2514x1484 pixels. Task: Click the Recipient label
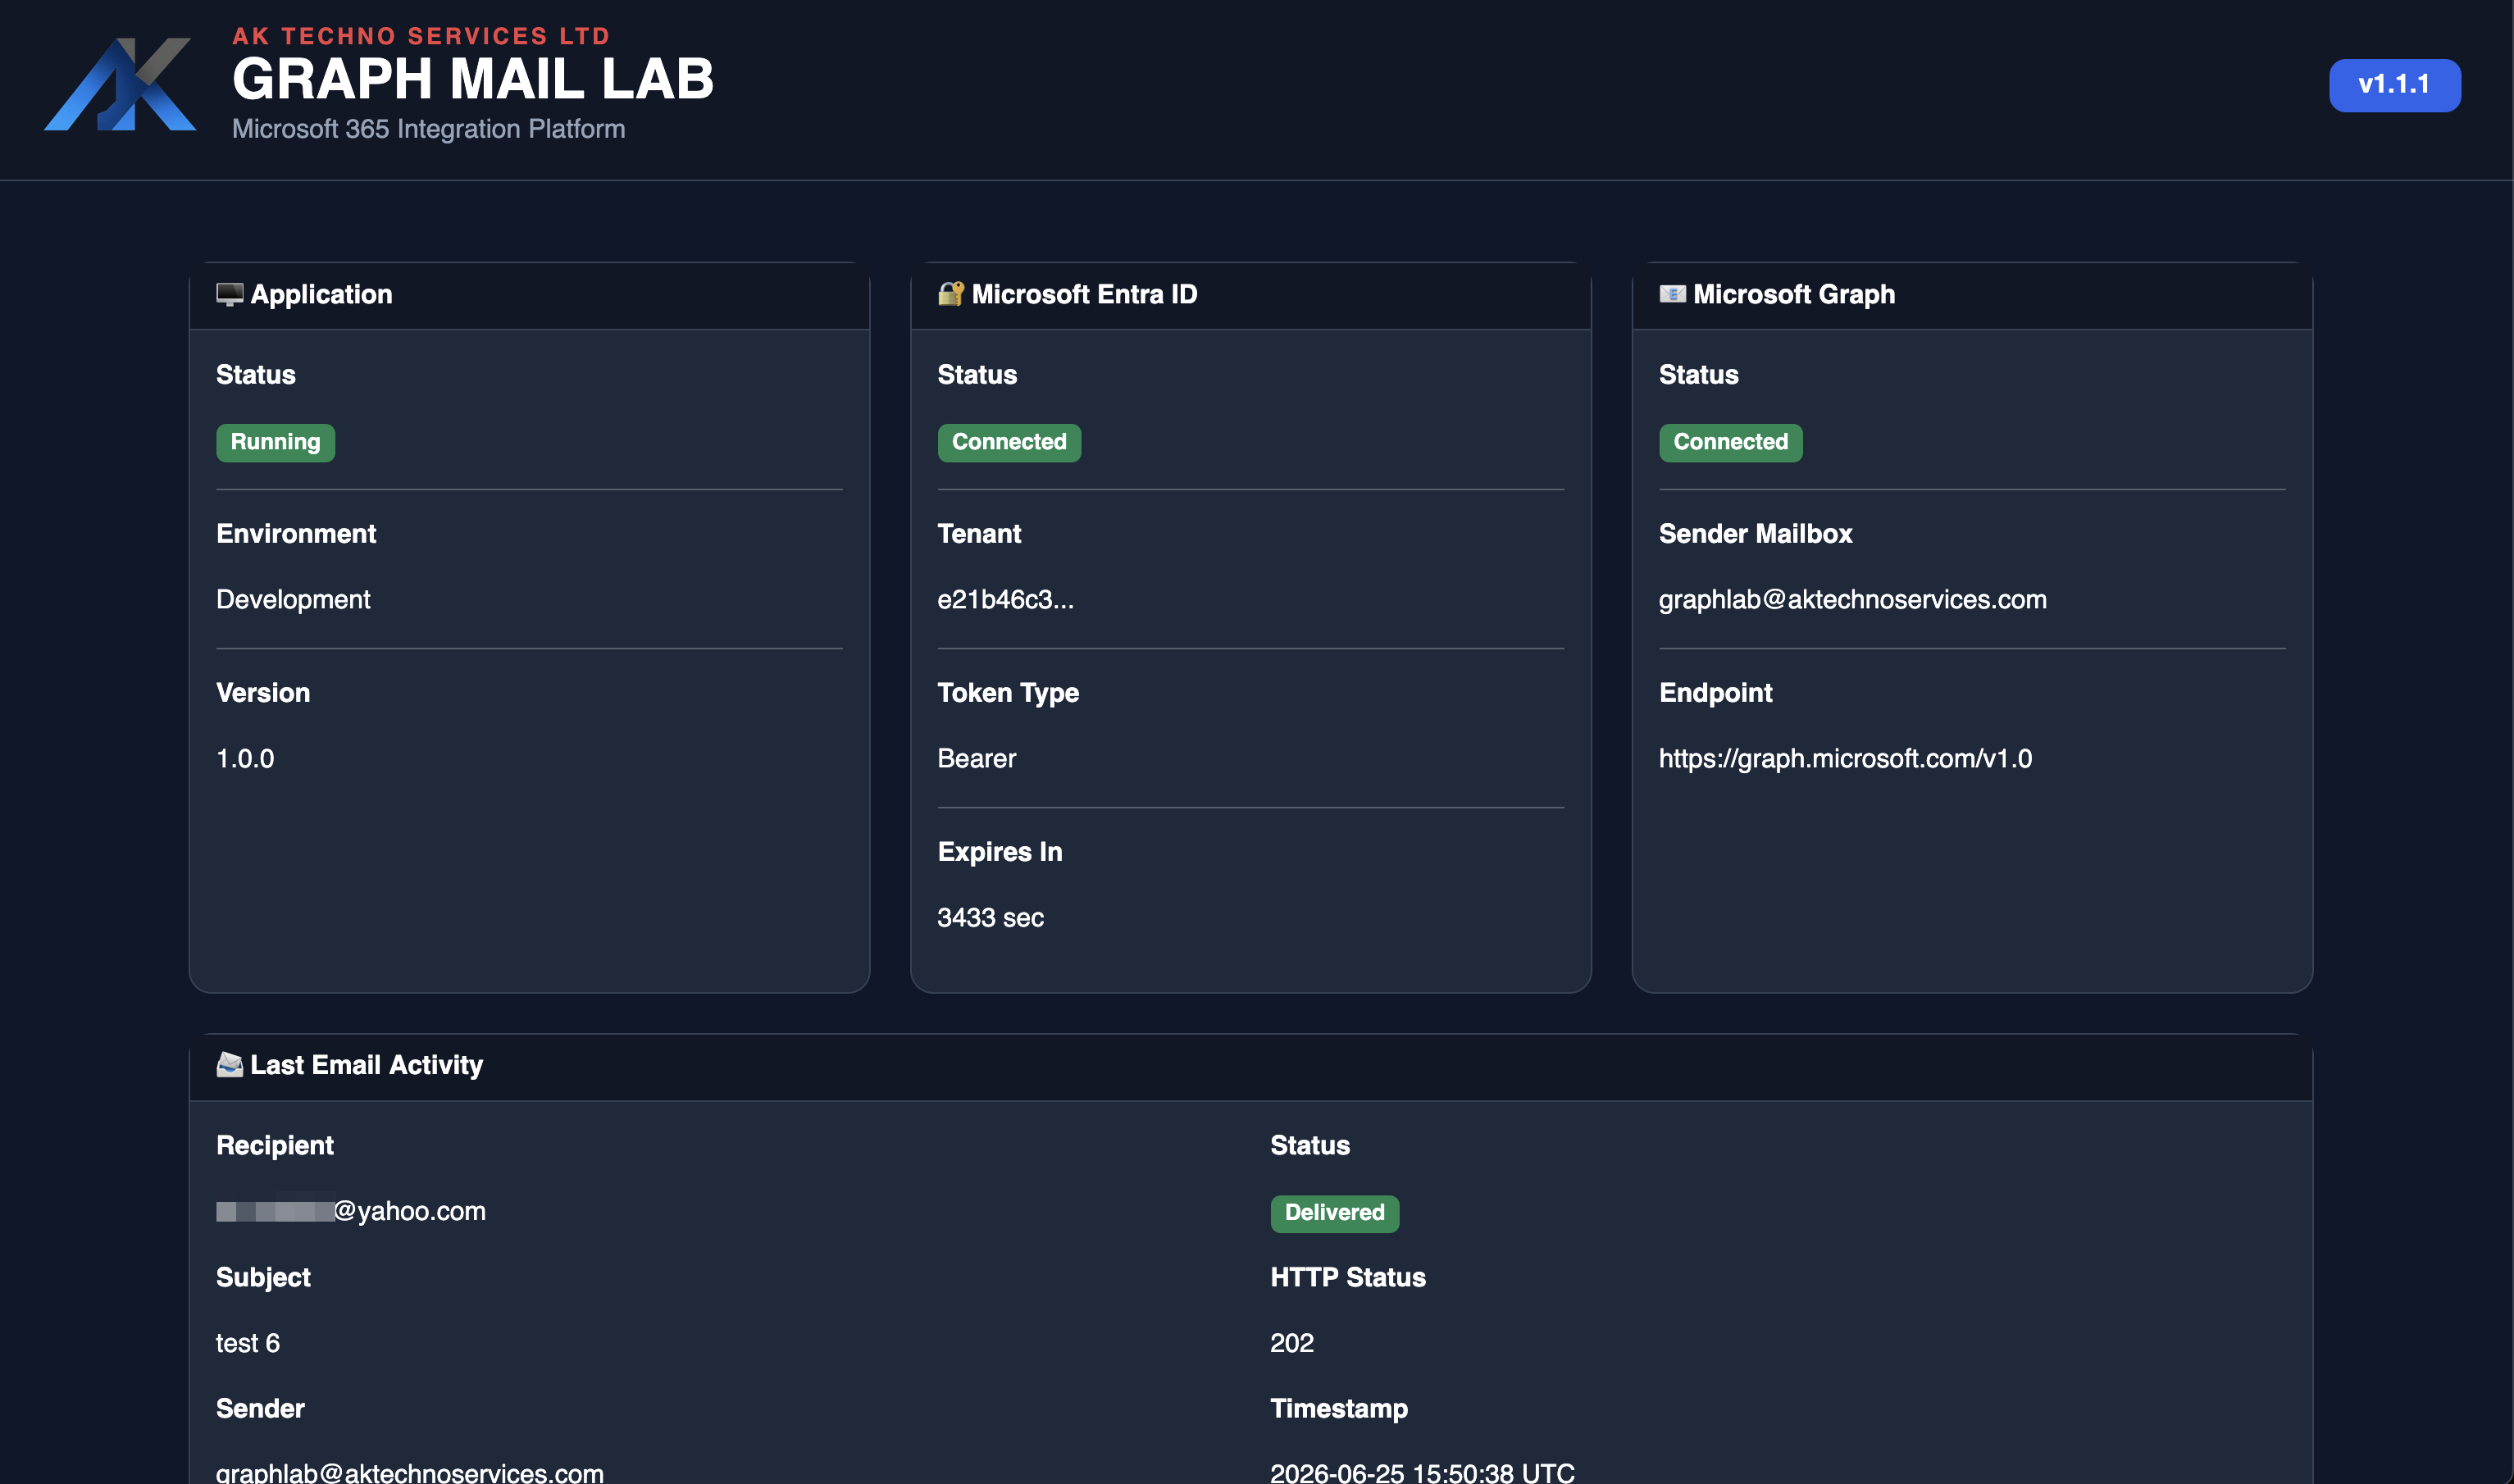[x=275, y=1146]
